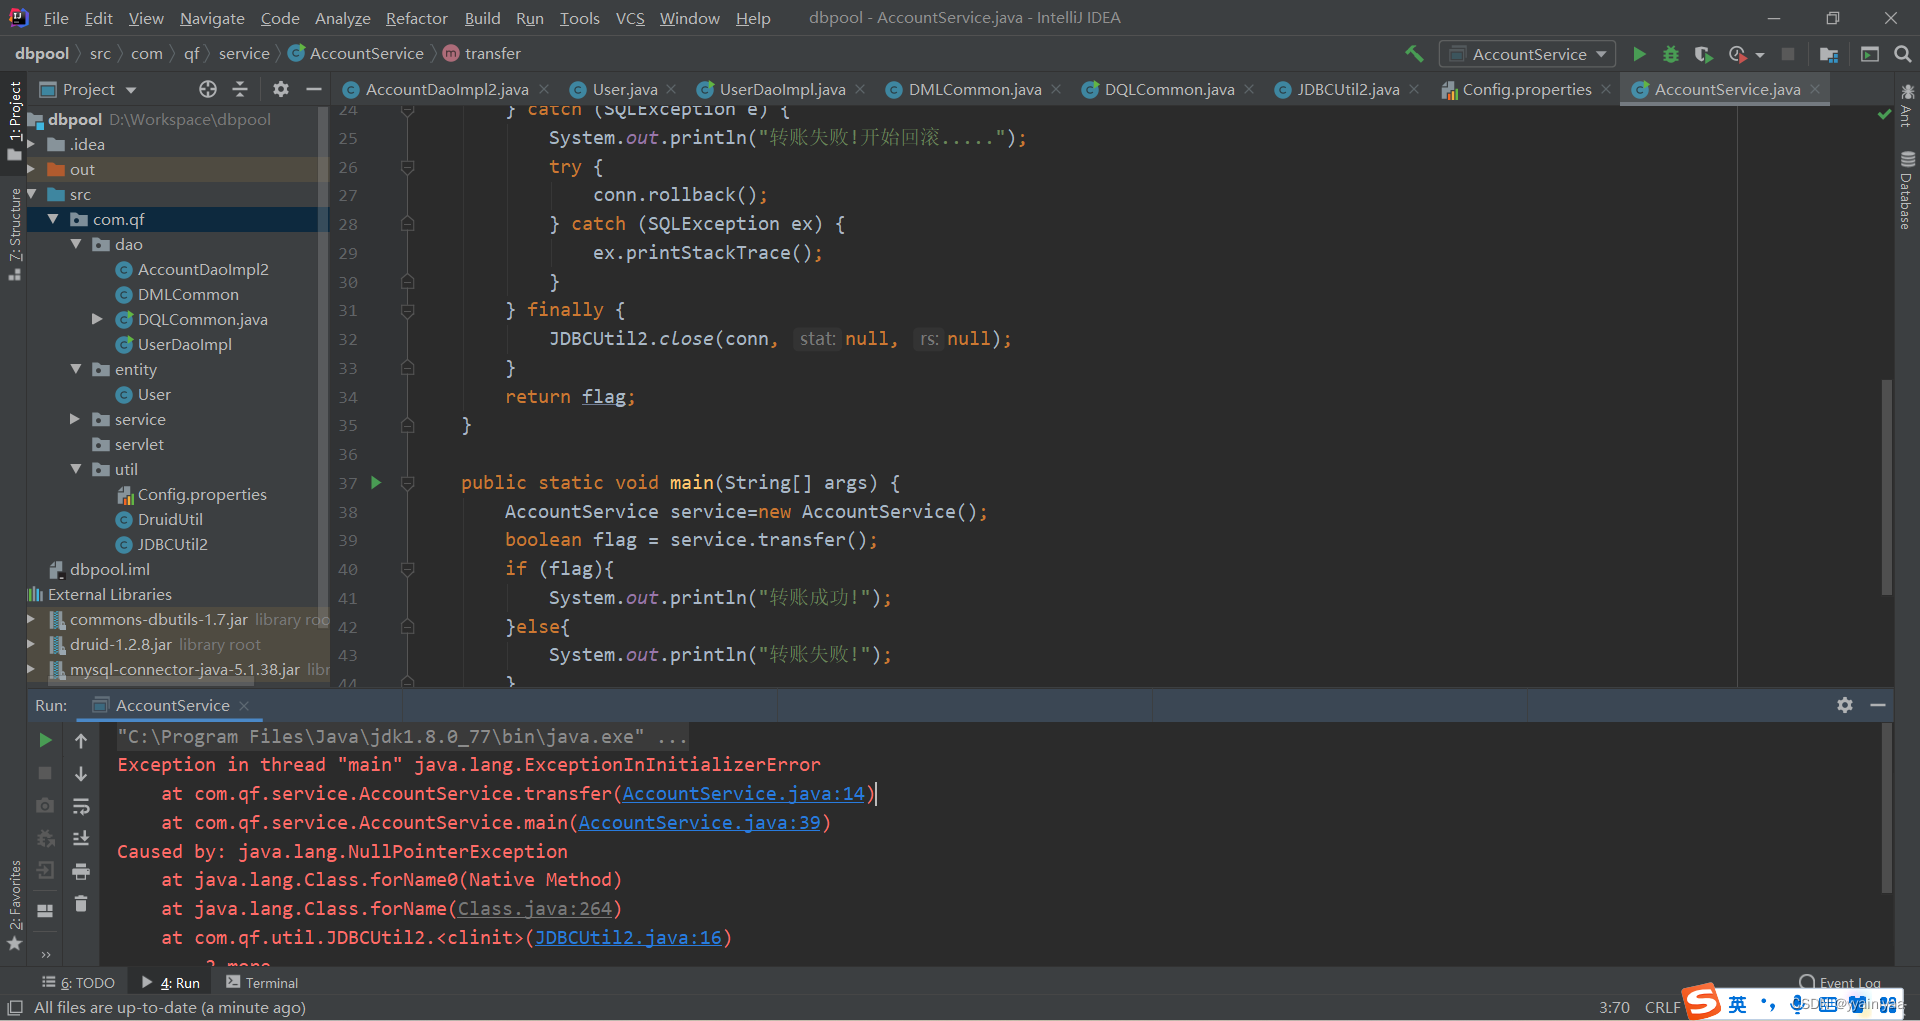Open Search Everywhere magnifier icon
The image size is (1920, 1021).
click(x=1903, y=54)
